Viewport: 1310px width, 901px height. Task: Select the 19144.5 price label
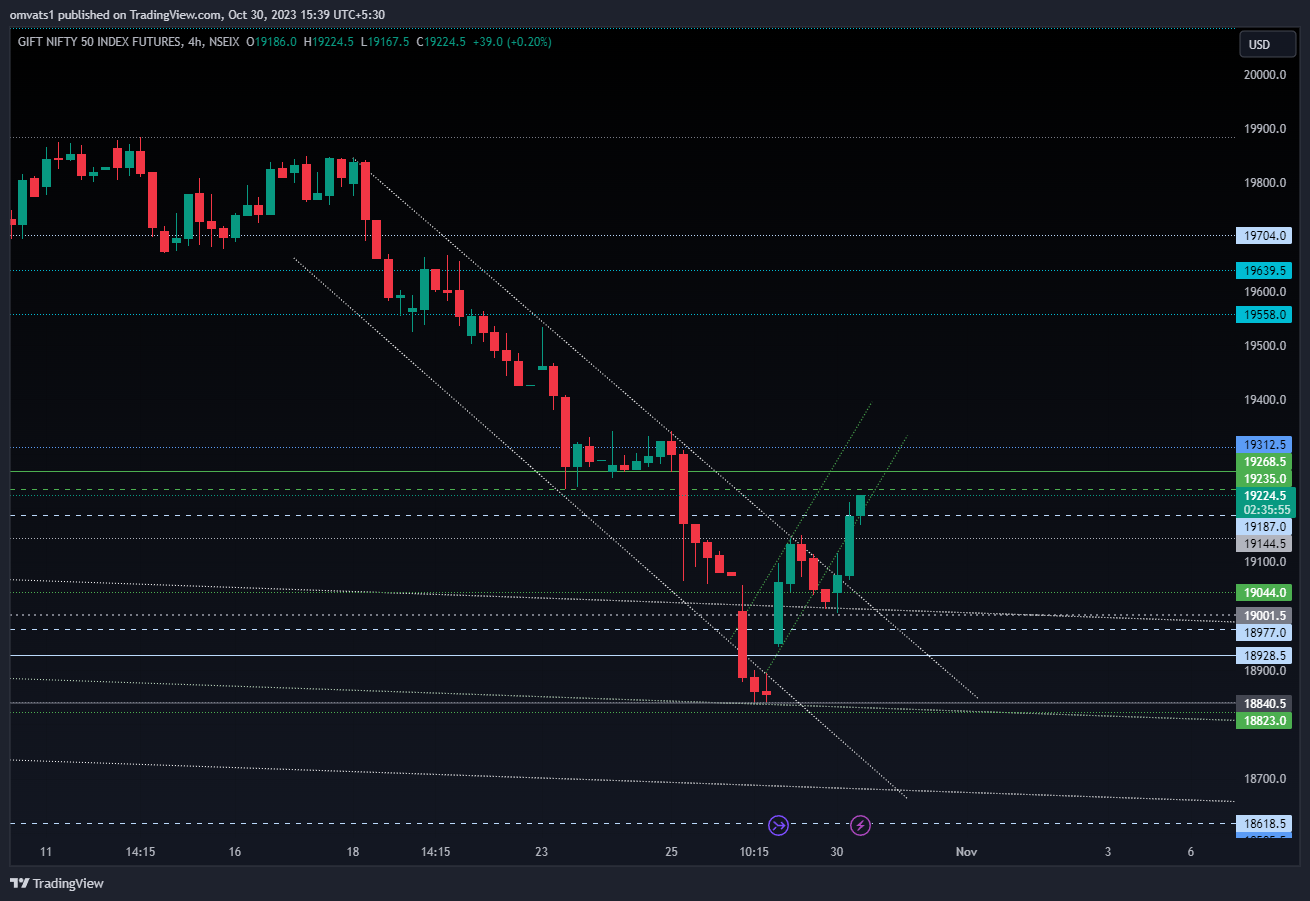[x=1264, y=544]
